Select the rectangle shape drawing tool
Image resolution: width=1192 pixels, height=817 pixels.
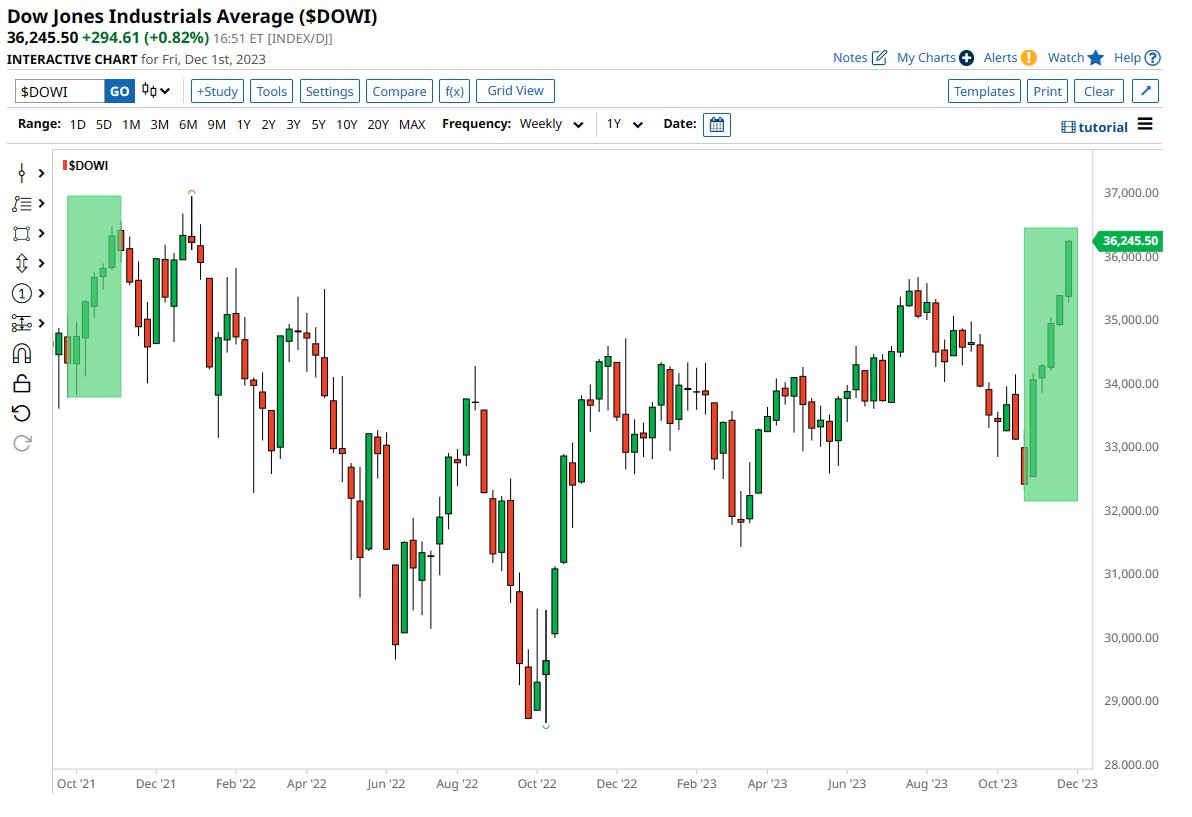(x=21, y=233)
